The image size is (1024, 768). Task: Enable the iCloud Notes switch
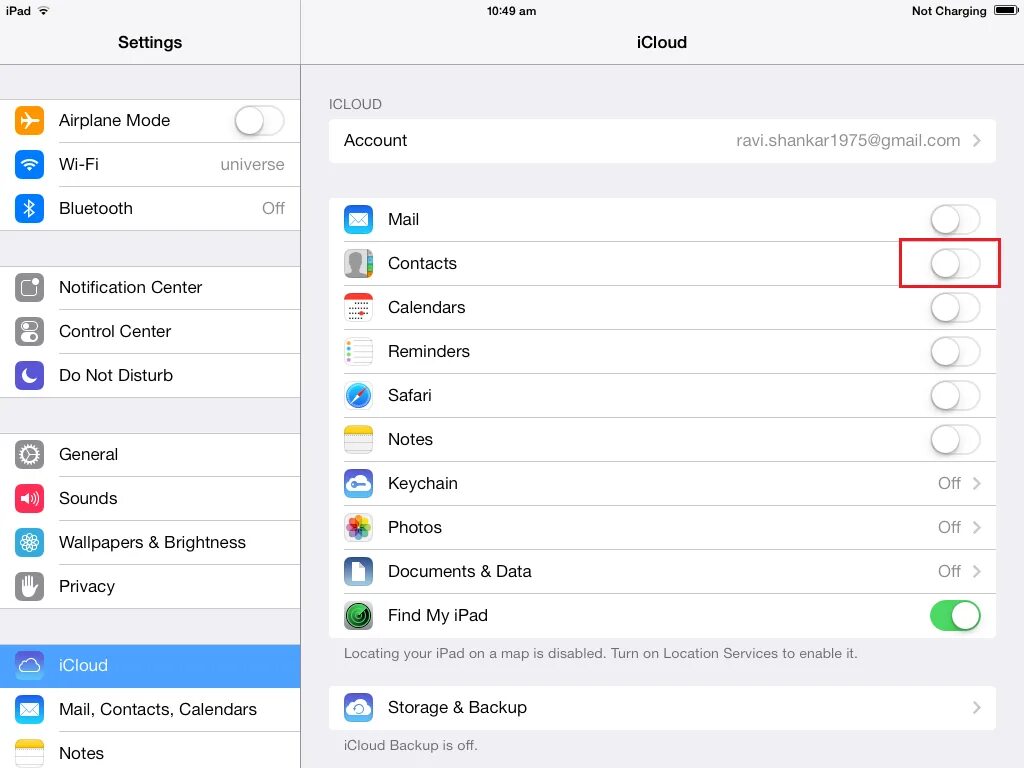(955, 440)
